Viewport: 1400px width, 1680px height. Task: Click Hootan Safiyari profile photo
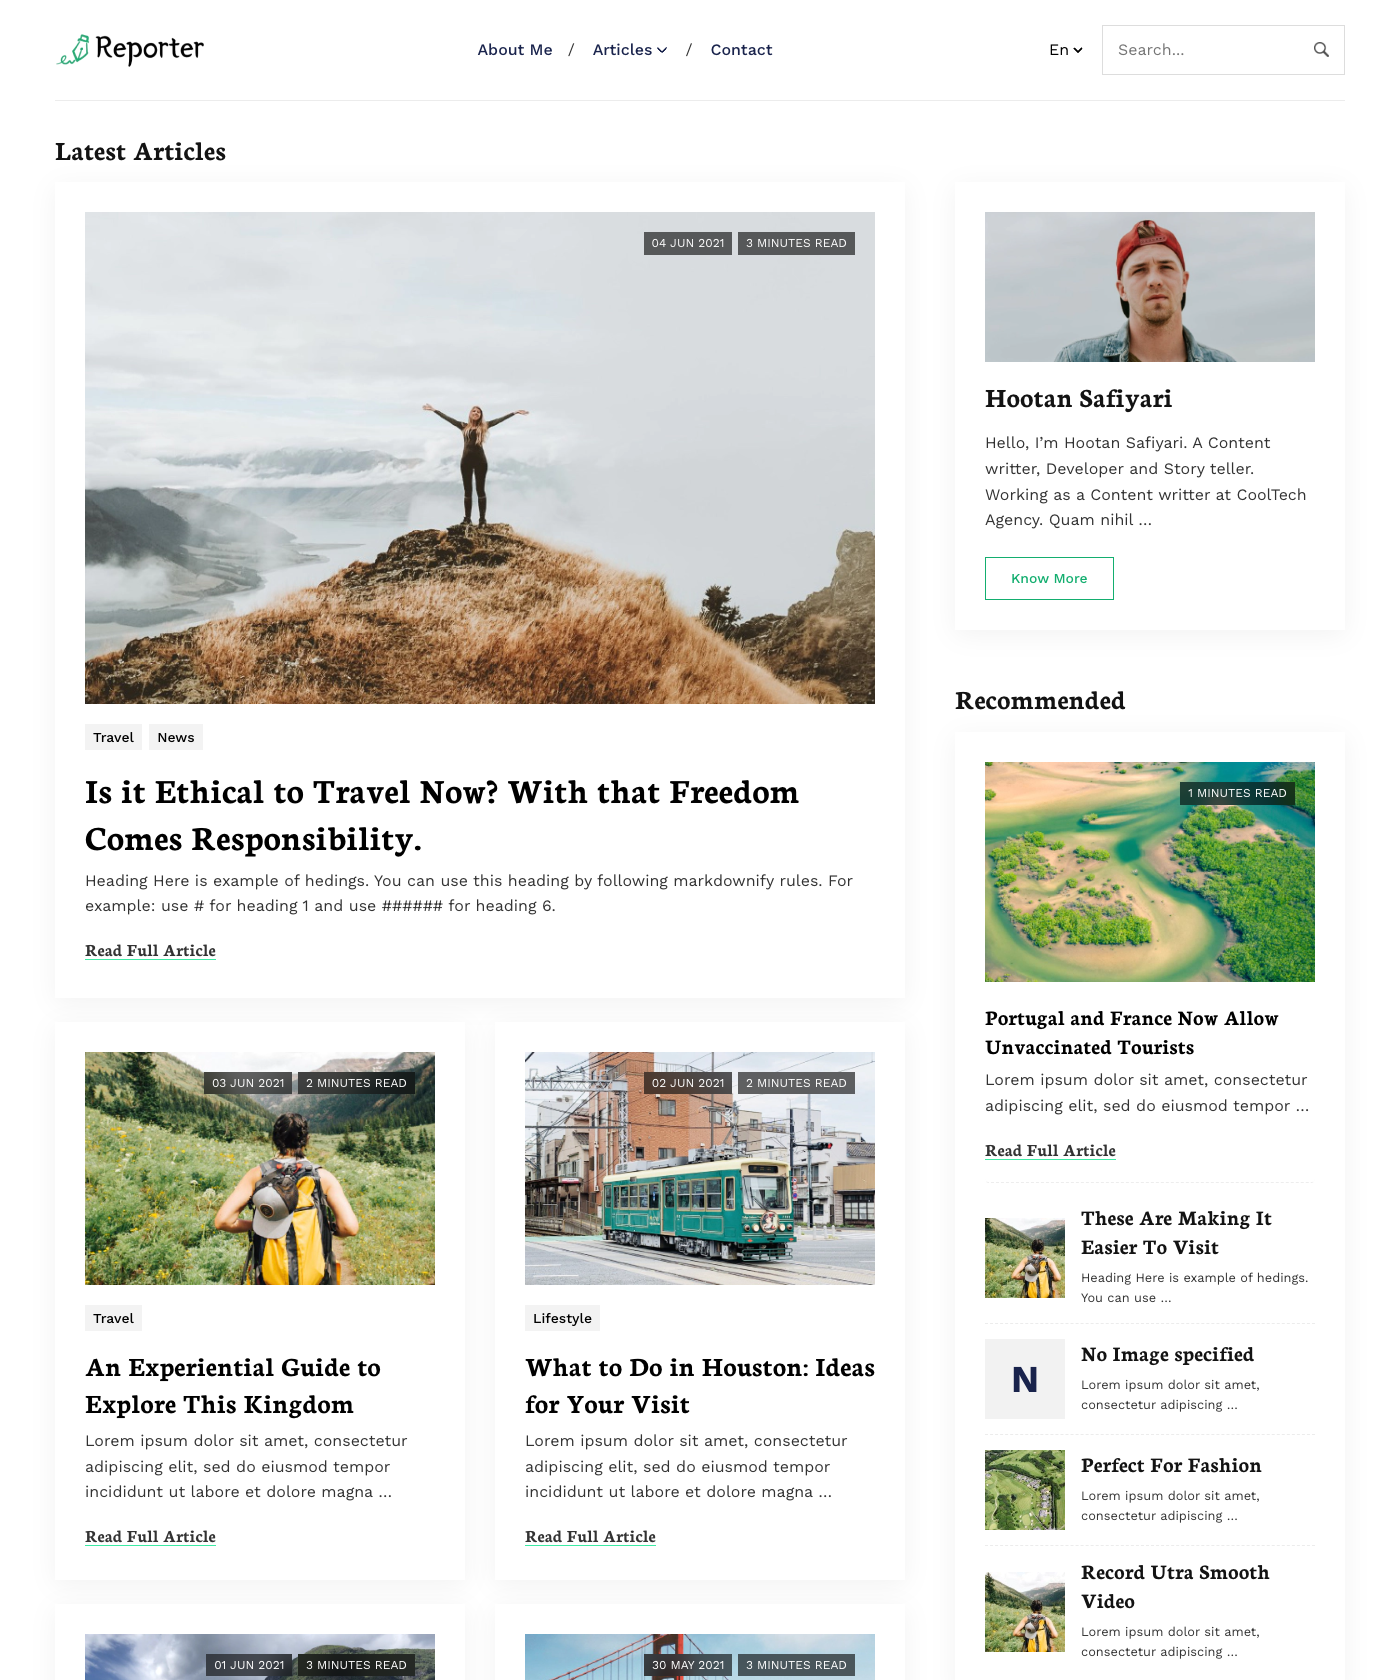click(1150, 287)
